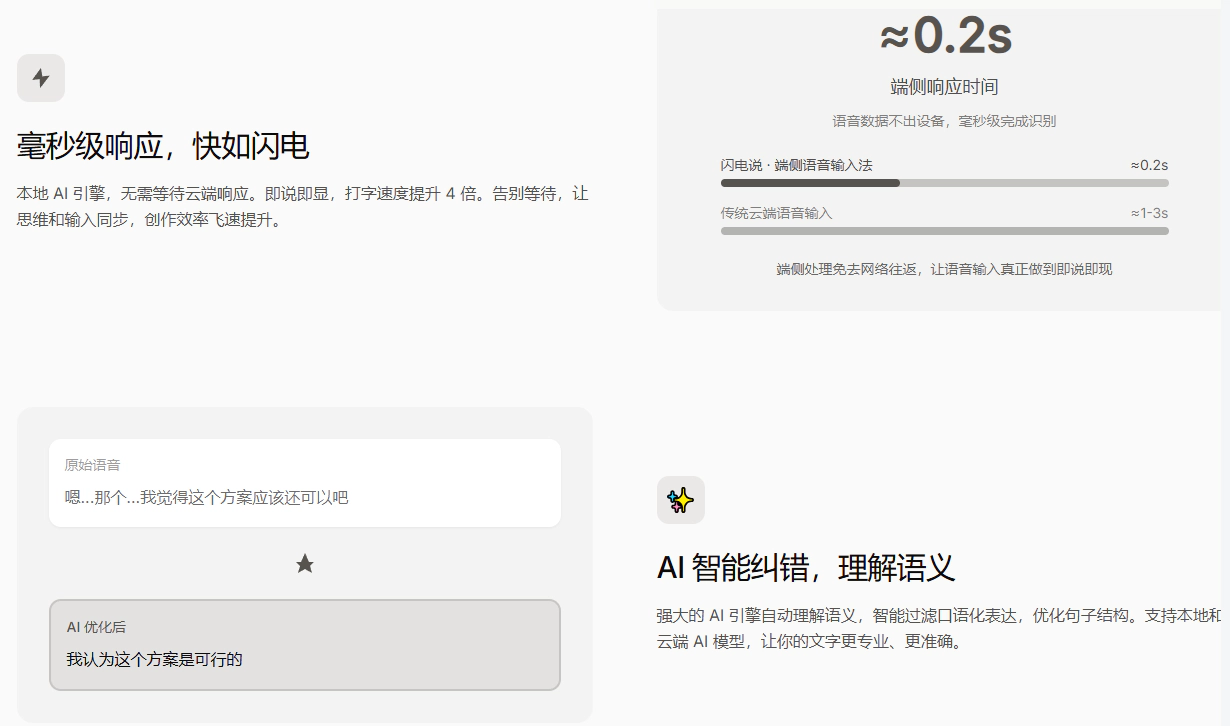Click the star icon between voice cards

[x=305, y=564]
